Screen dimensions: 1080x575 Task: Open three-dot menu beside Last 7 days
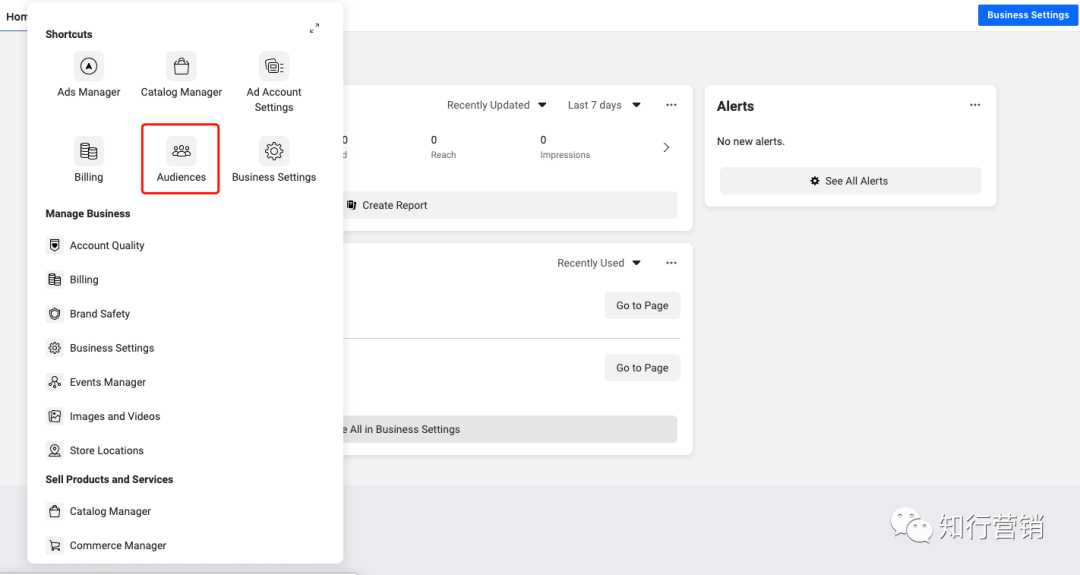coord(671,105)
